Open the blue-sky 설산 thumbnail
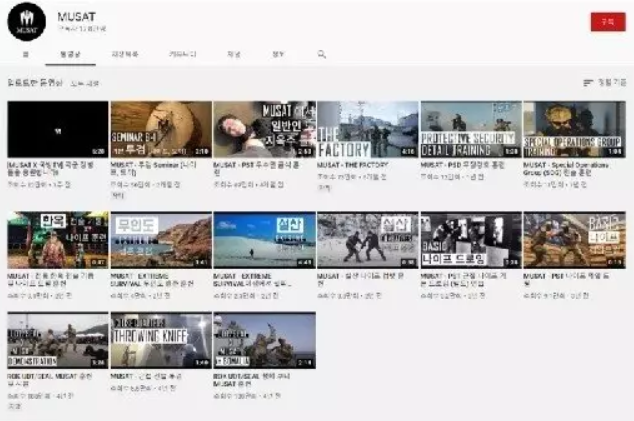This screenshot has width=634, height=421. pyautogui.click(x=264, y=240)
